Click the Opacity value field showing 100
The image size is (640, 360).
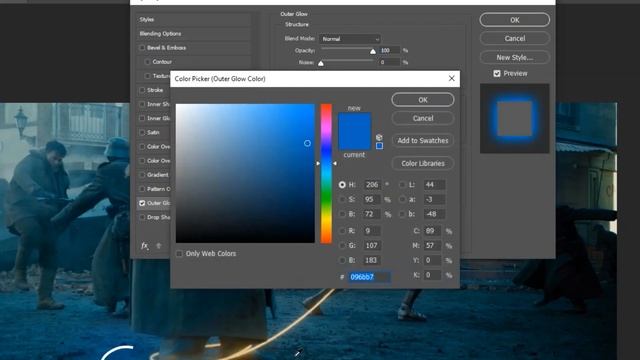pyautogui.click(x=389, y=50)
